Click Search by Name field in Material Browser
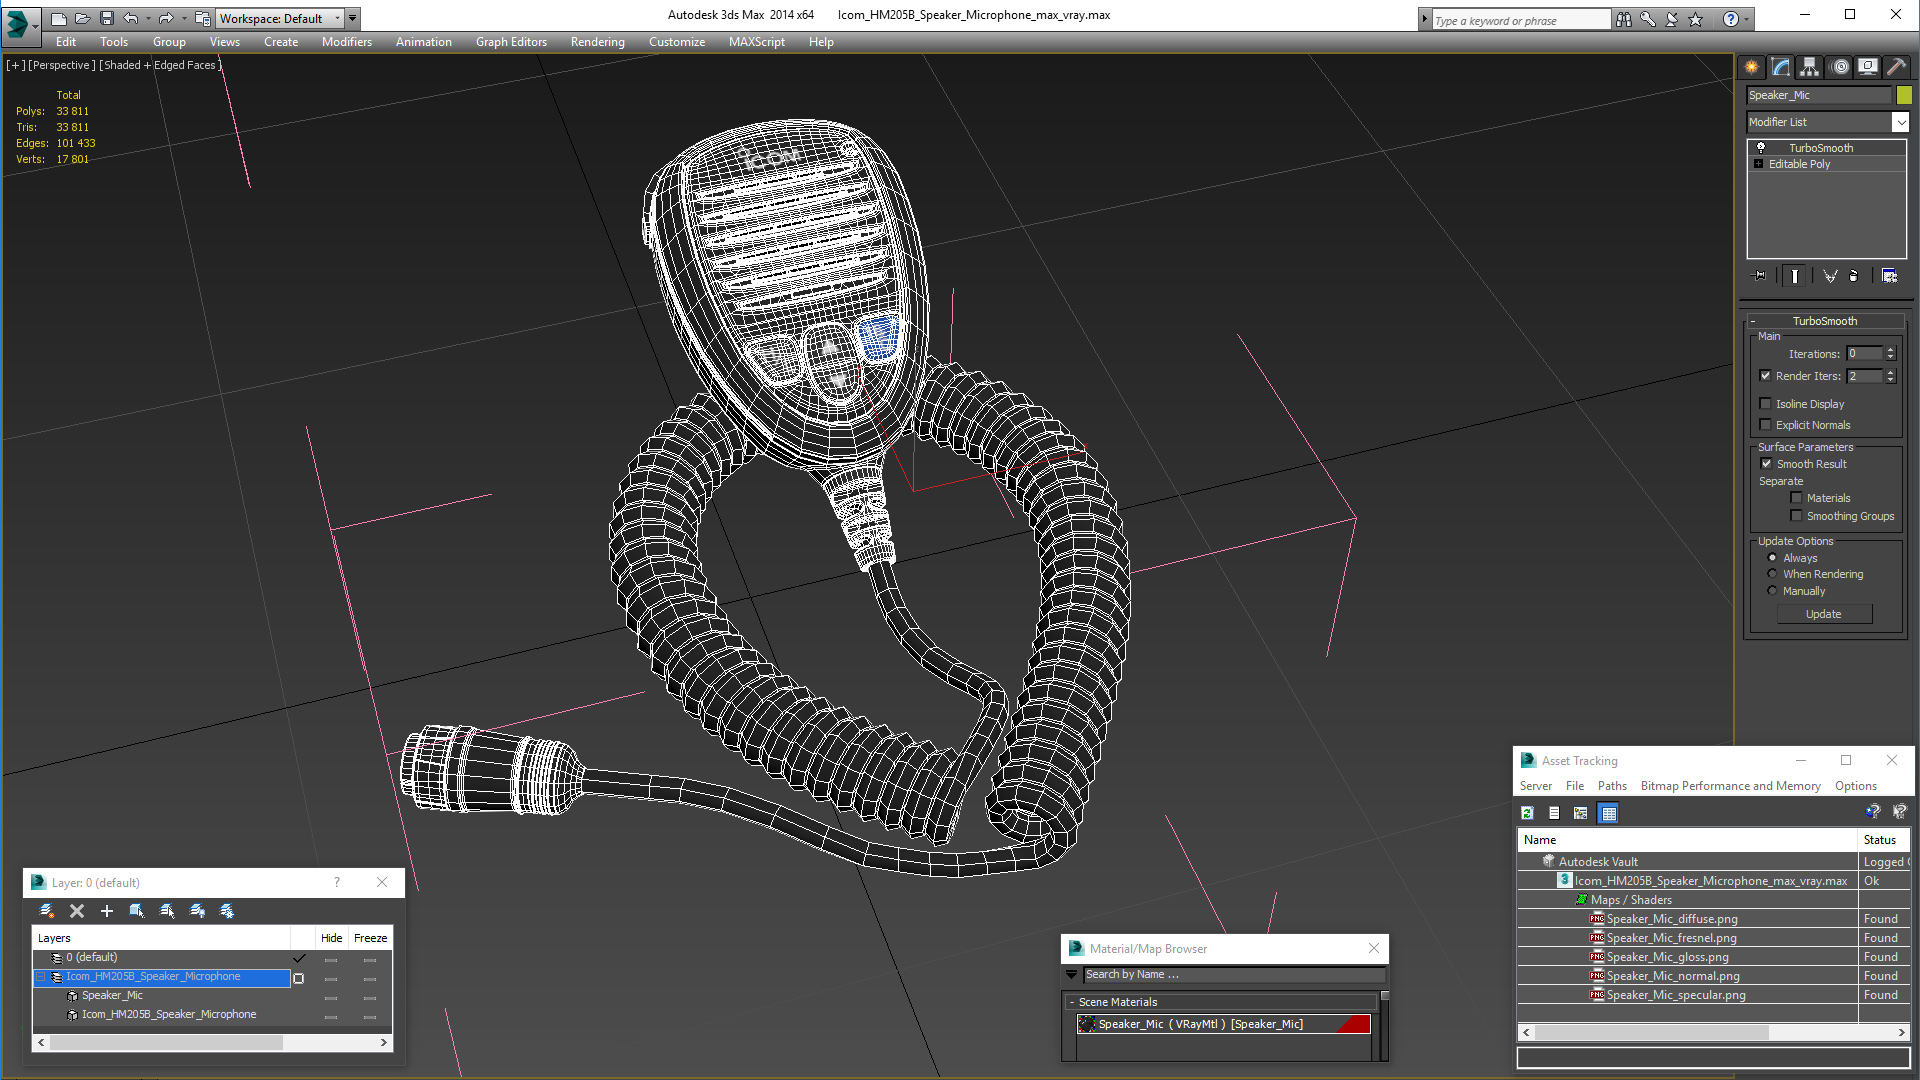Screen dimensions: 1920x1080 (x=1235, y=975)
